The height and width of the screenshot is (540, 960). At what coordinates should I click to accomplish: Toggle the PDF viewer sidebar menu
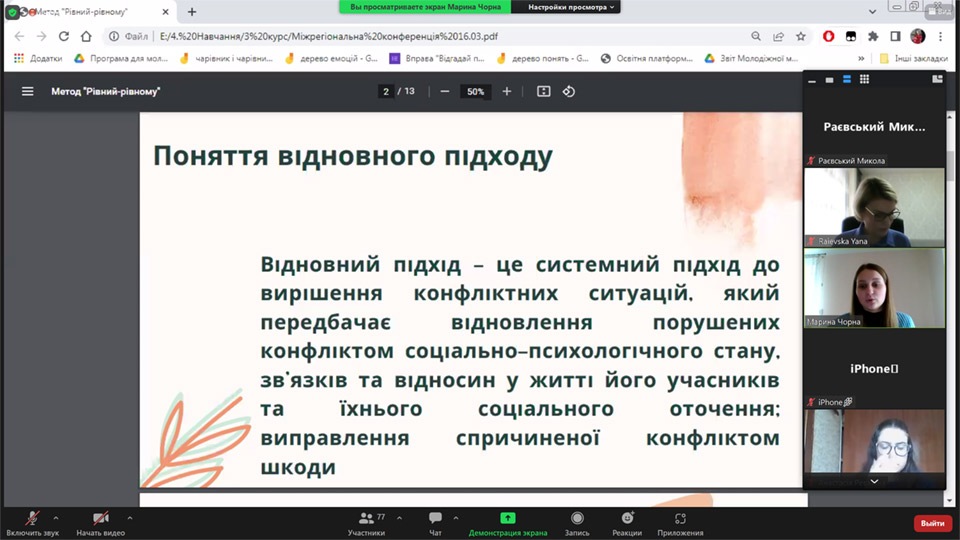[27, 91]
